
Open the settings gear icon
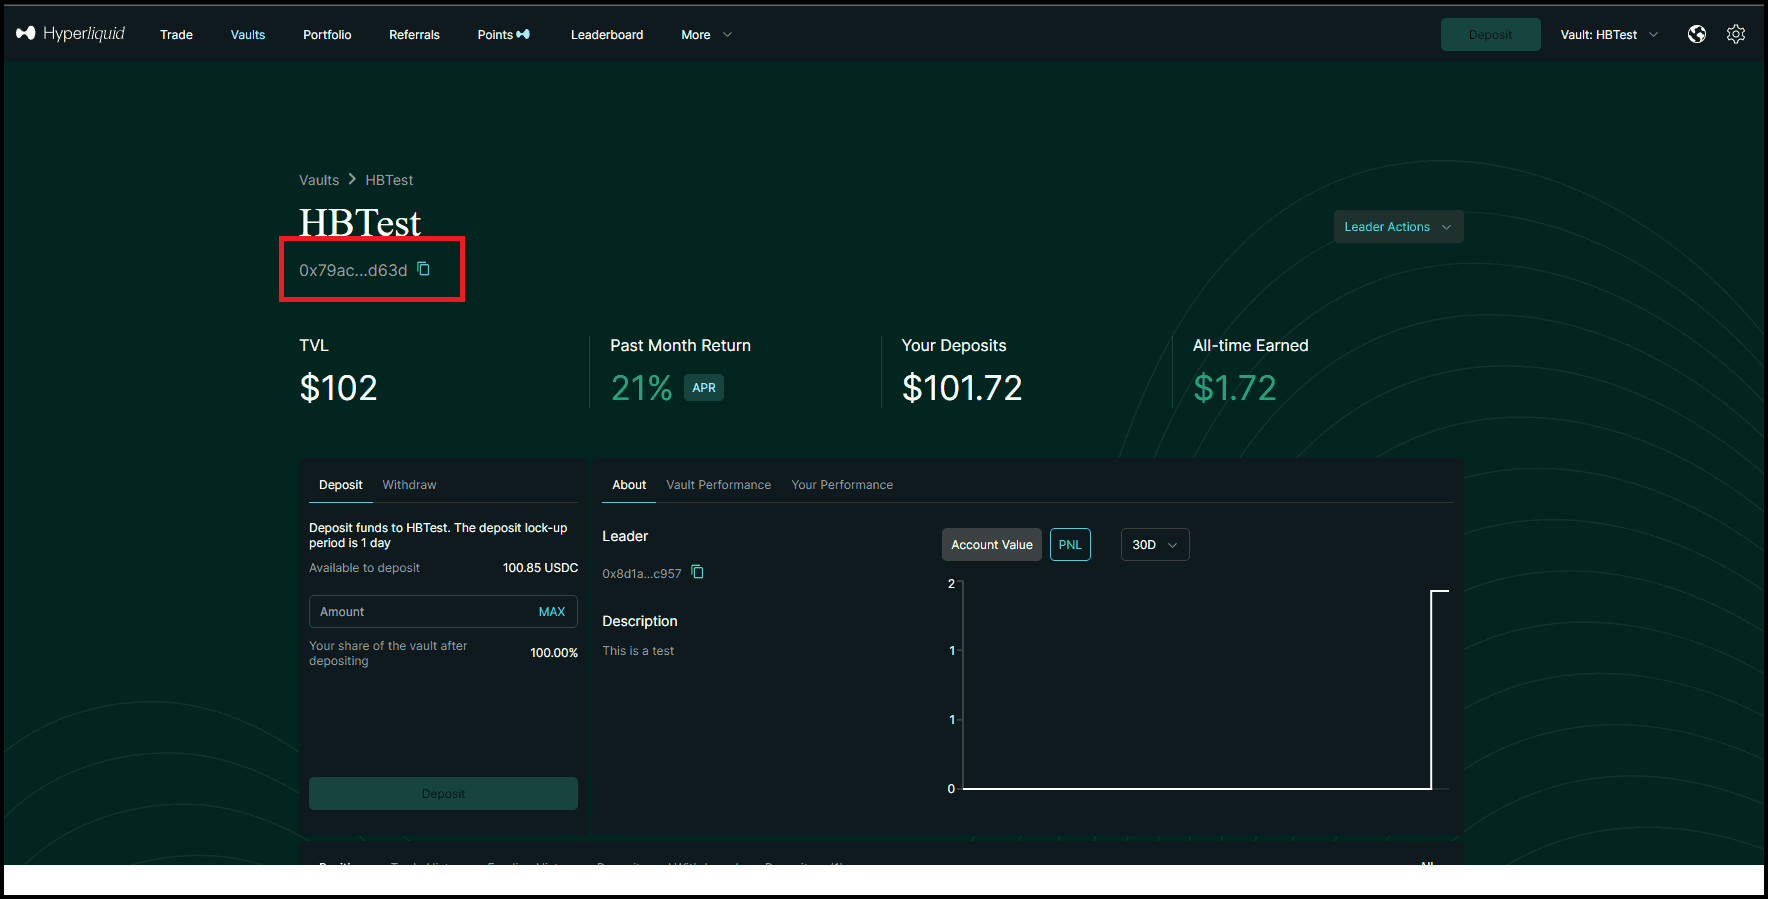click(x=1736, y=34)
